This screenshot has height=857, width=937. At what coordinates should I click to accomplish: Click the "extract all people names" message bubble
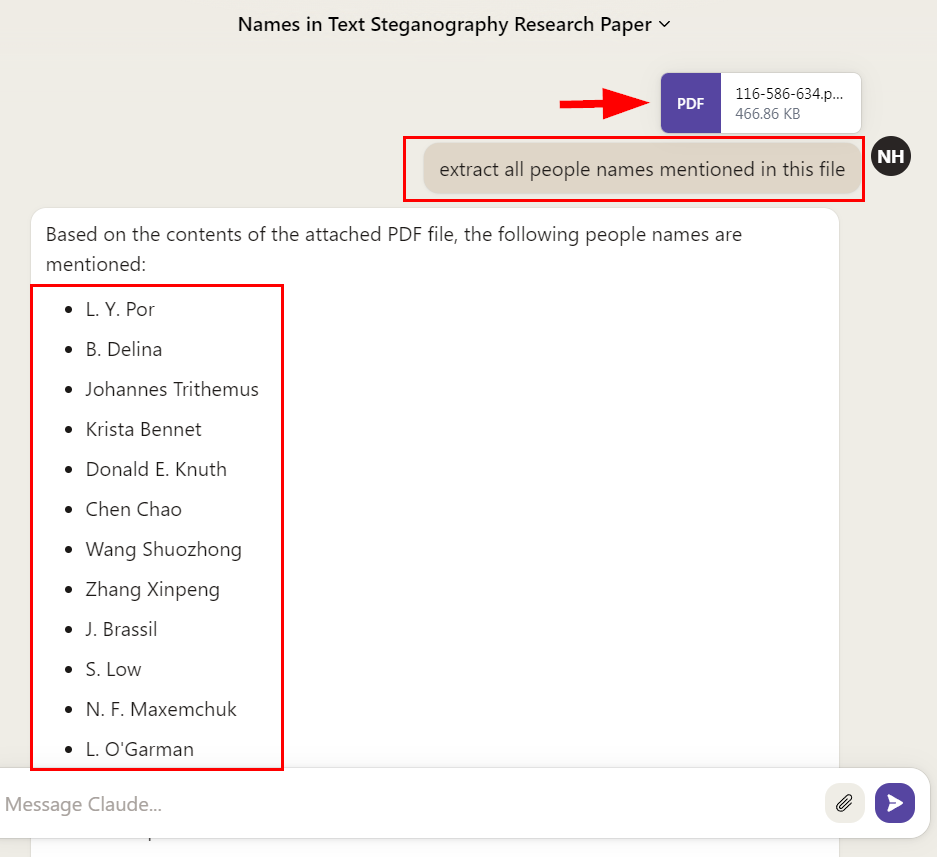pyautogui.click(x=641, y=169)
